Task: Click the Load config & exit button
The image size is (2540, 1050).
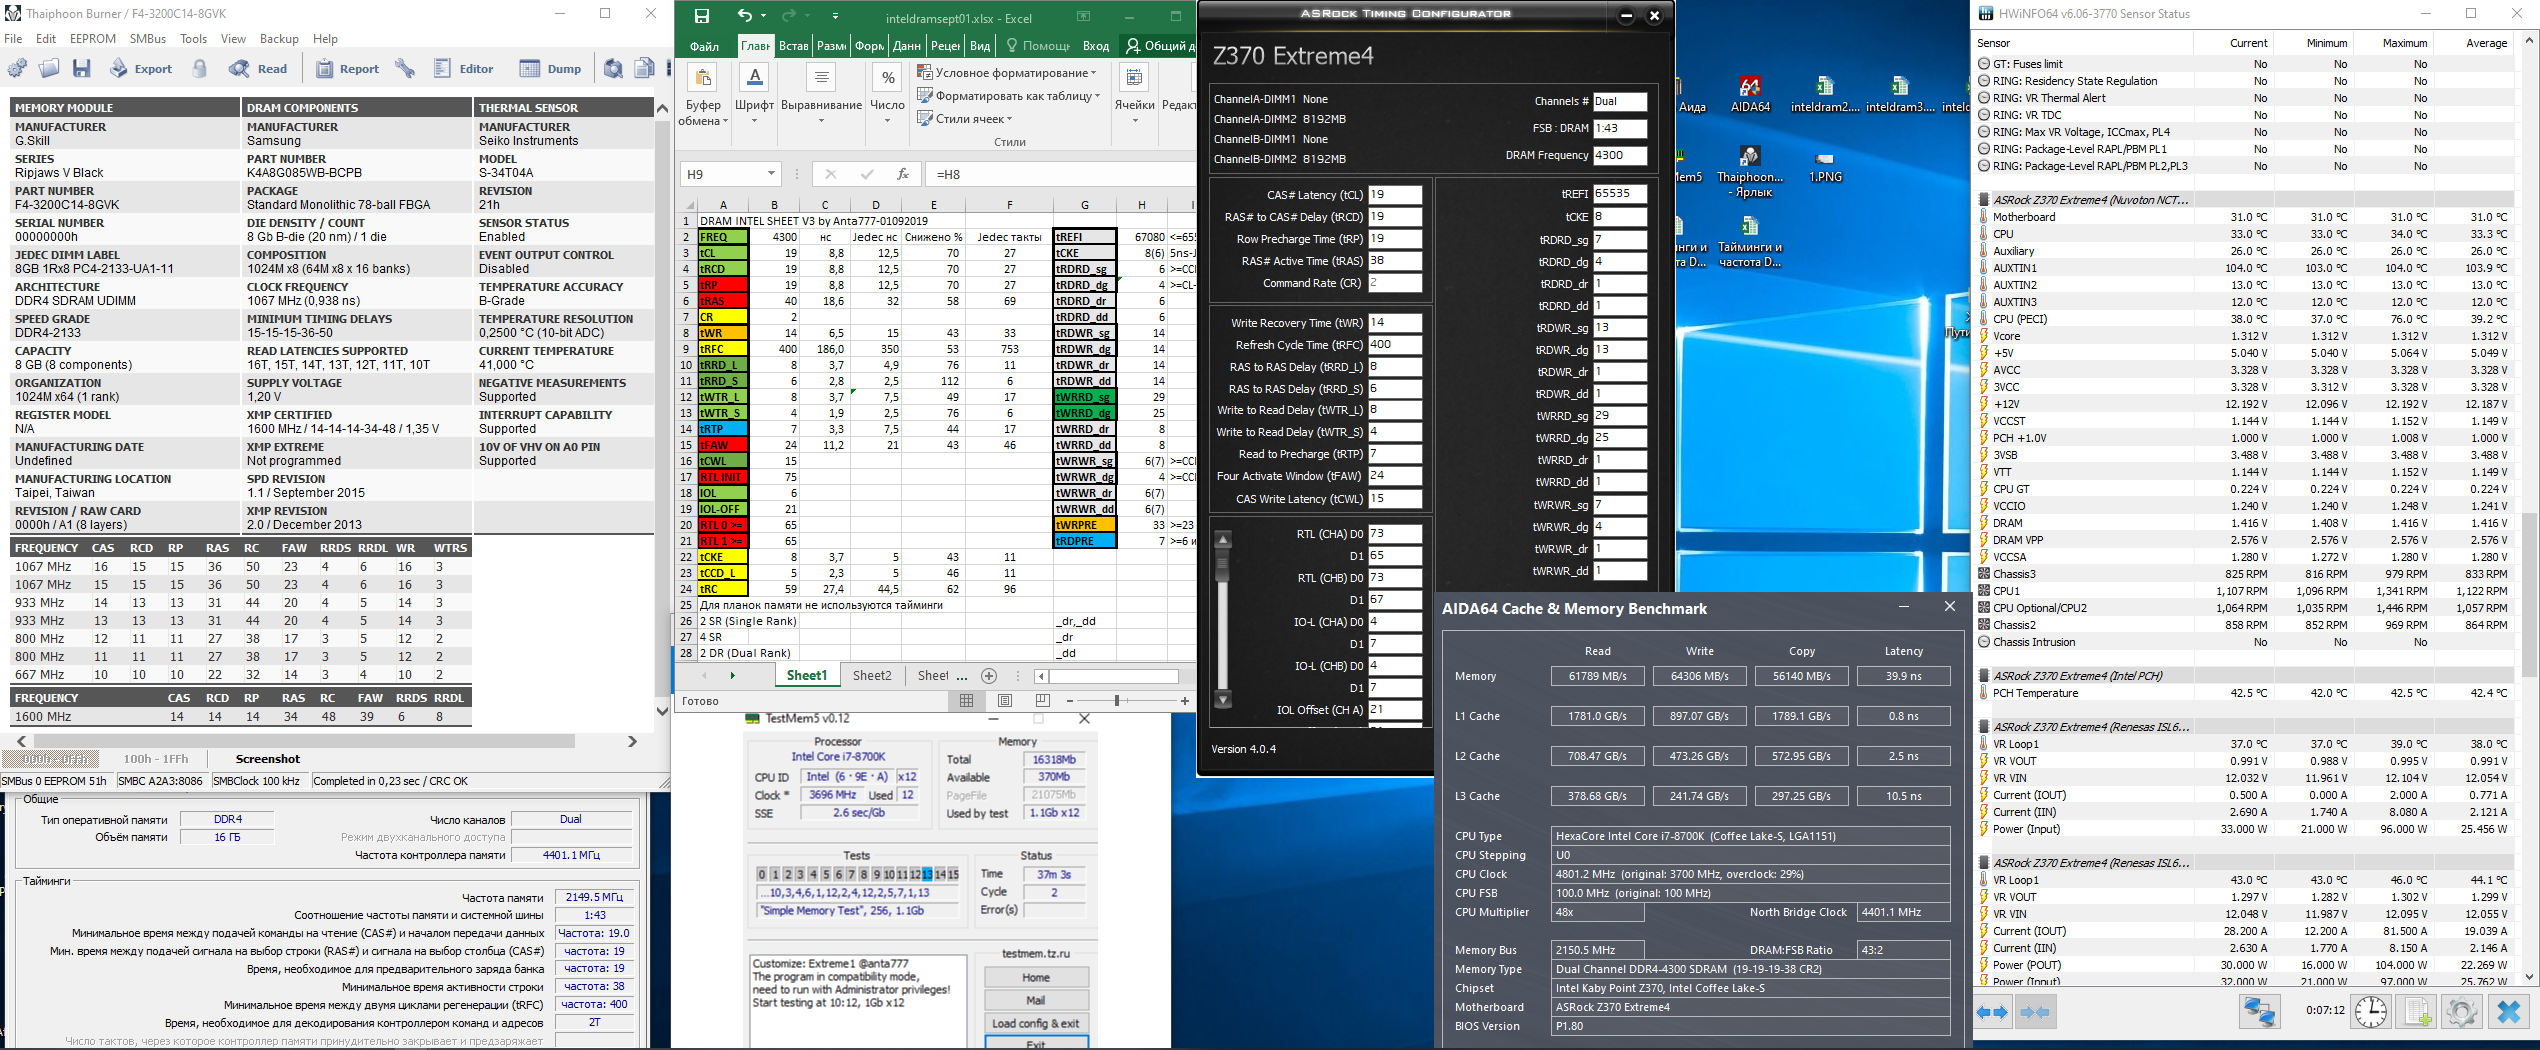Action: tap(1035, 1023)
